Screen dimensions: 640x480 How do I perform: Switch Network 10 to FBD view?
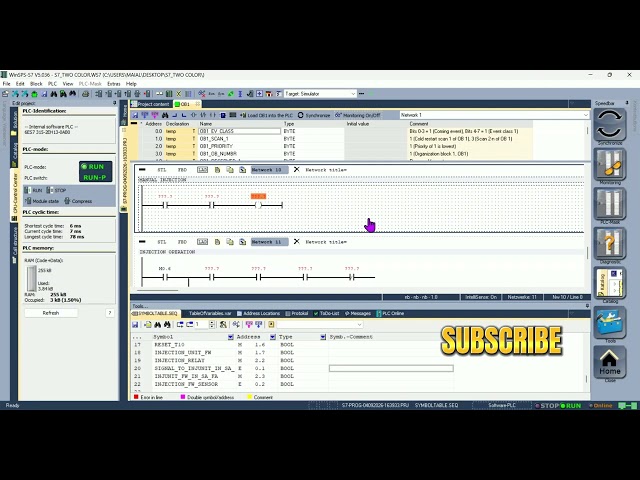coord(182,170)
